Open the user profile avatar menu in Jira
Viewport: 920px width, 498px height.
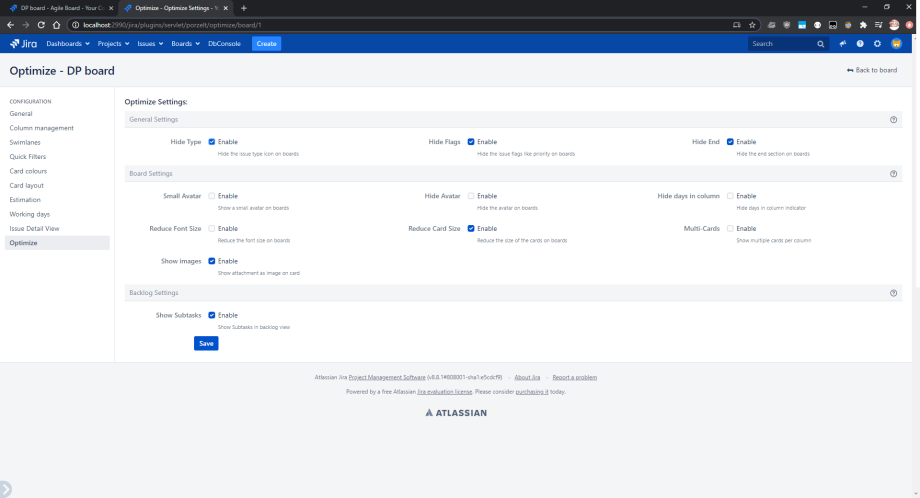point(896,43)
